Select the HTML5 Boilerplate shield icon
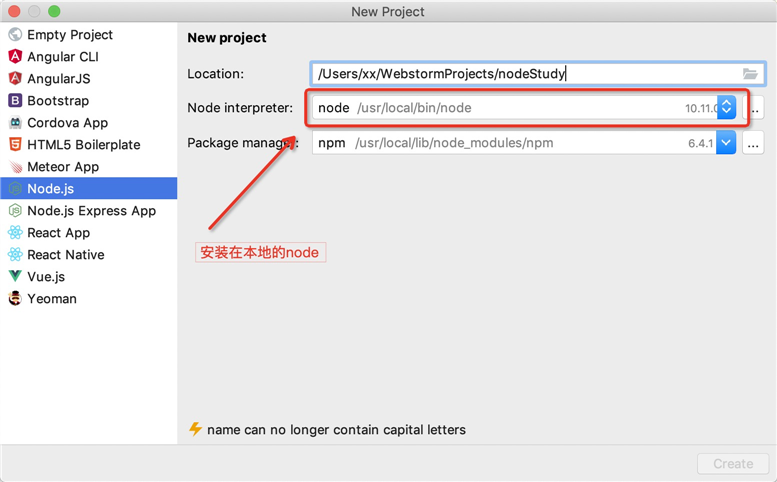 [x=15, y=144]
